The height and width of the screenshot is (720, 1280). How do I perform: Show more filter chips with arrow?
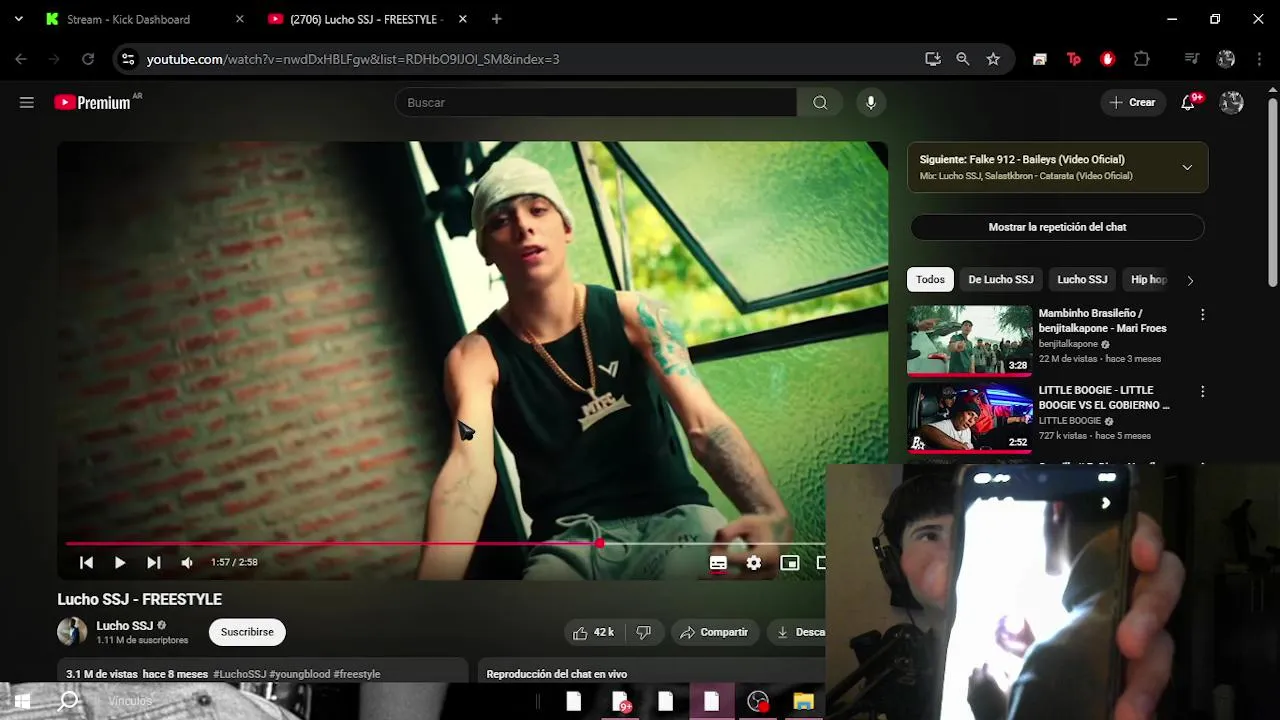[x=1190, y=280]
